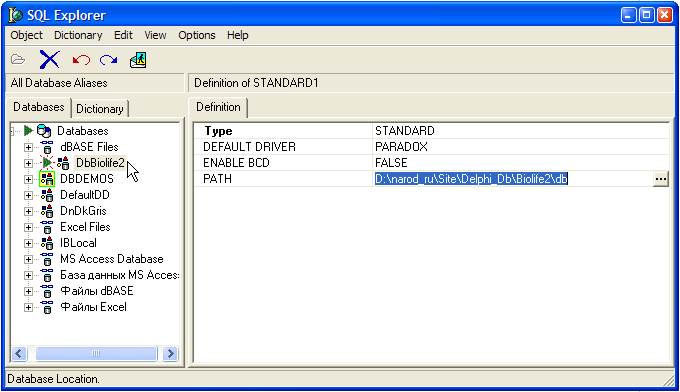Click the DbBiolife2 alias icon
680x392 pixels.
[63, 163]
